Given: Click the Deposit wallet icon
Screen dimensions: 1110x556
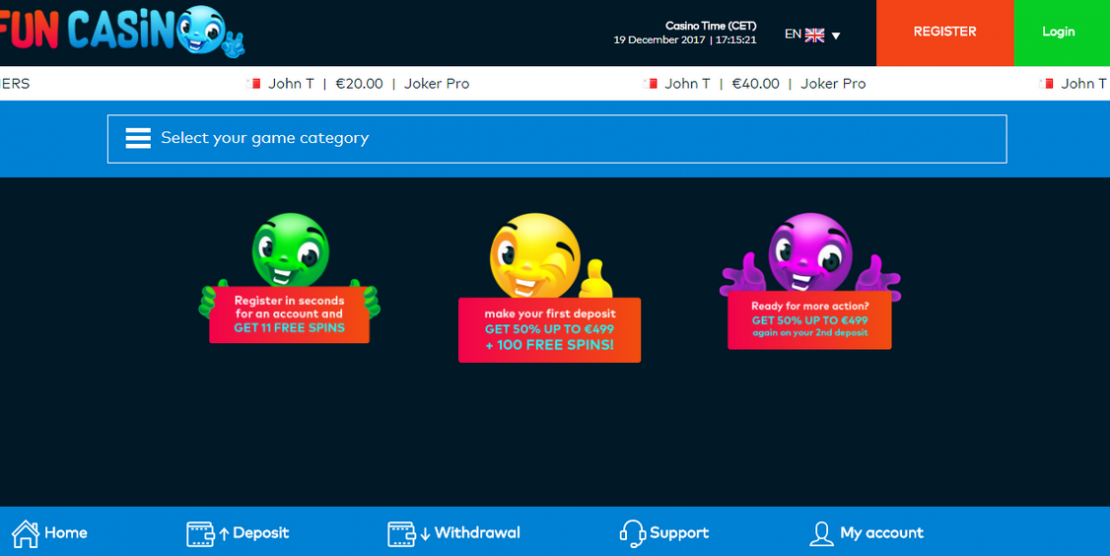Looking at the screenshot, I should tap(200, 534).
